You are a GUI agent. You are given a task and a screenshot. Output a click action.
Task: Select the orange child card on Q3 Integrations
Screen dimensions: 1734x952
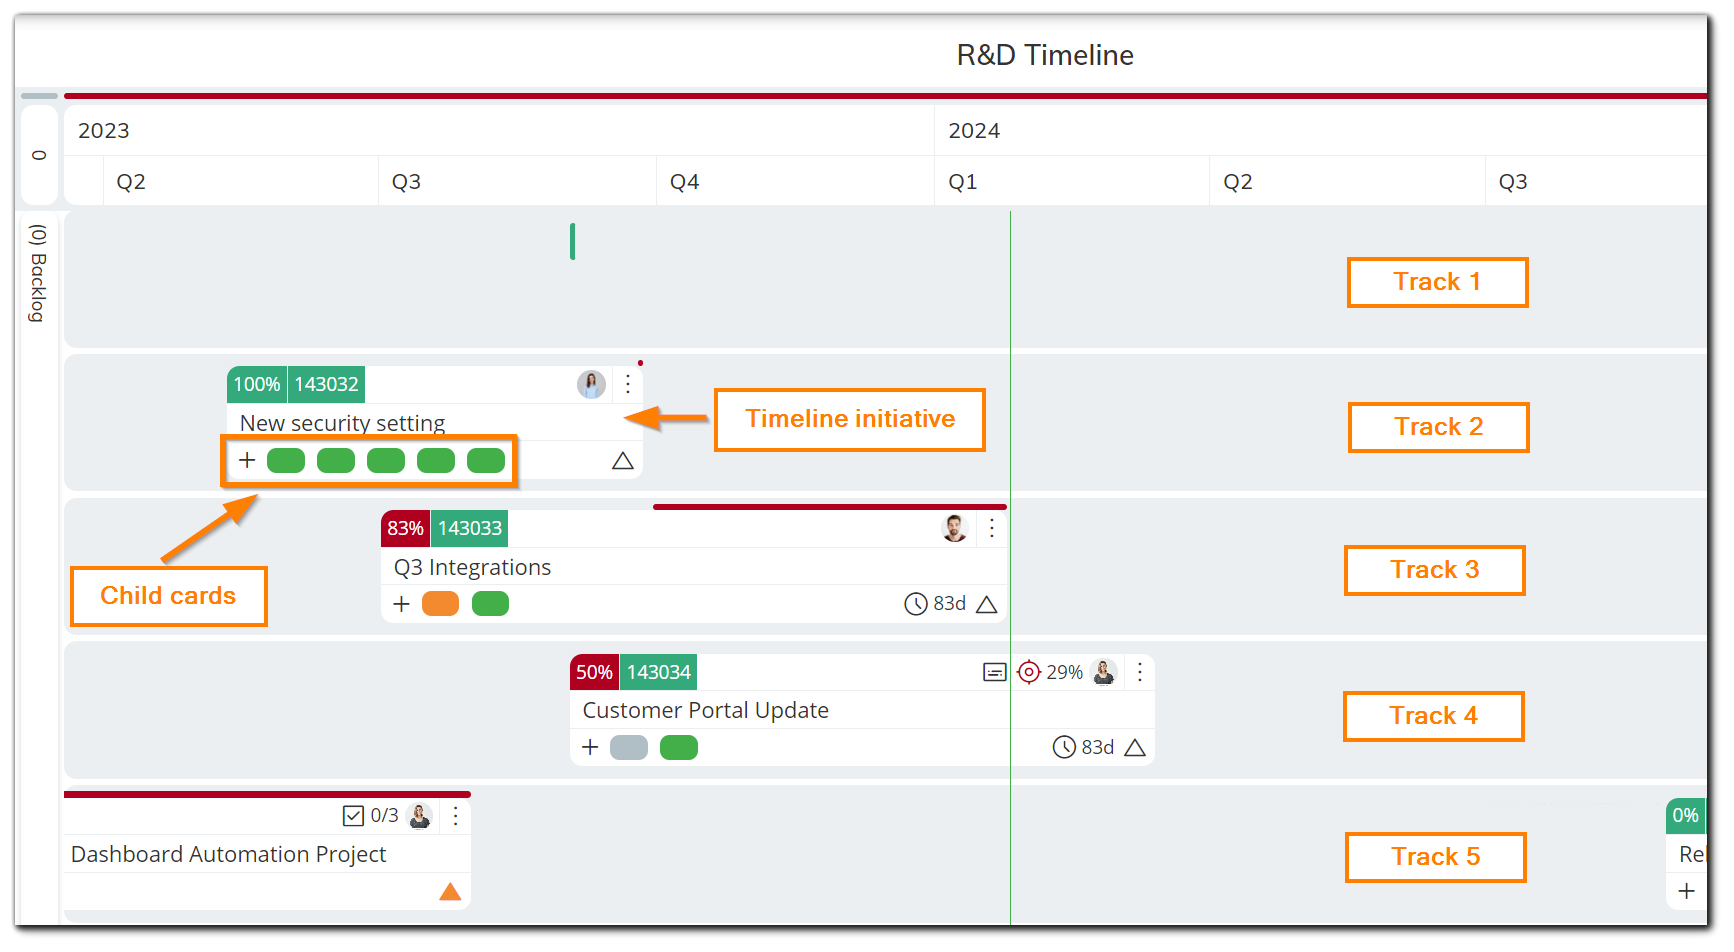441,604
